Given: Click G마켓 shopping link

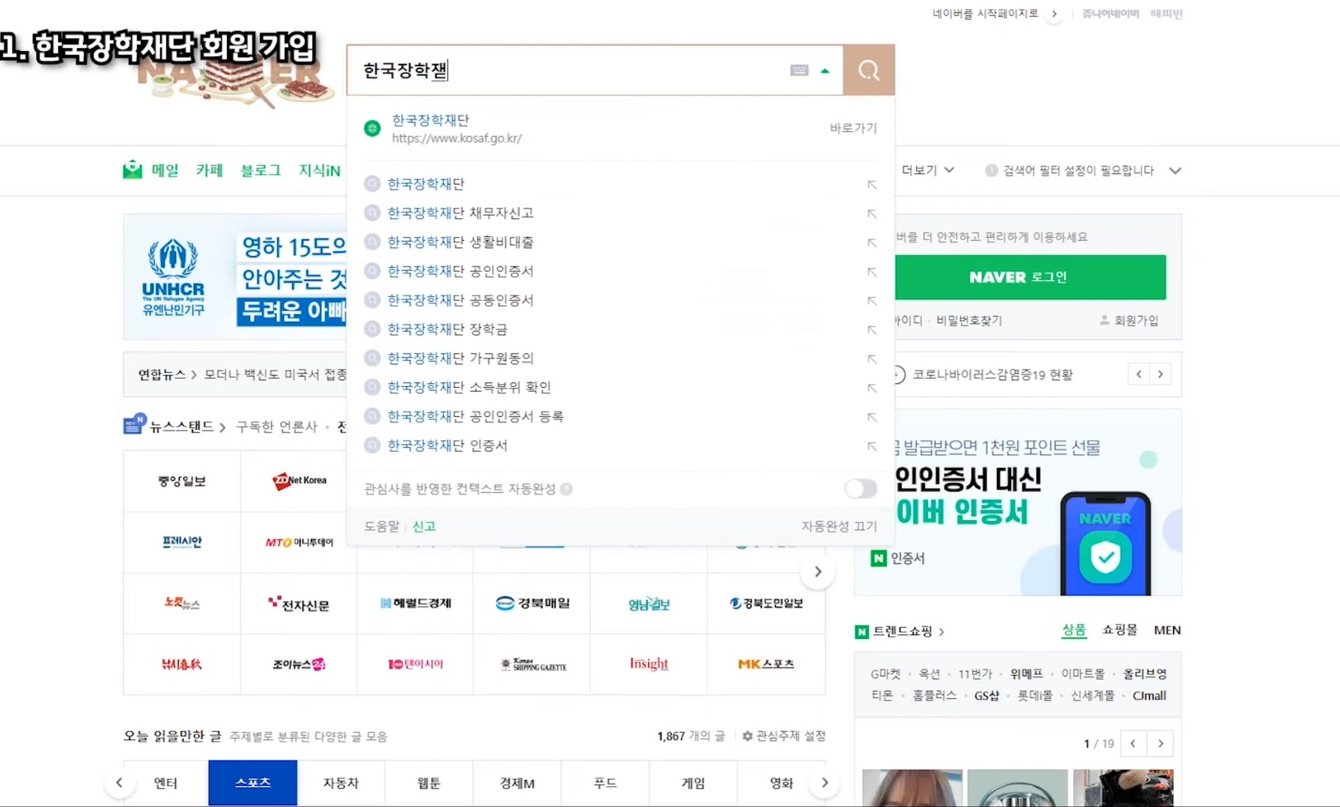Looking at the screenshot, I should click(x=885, y=674).
